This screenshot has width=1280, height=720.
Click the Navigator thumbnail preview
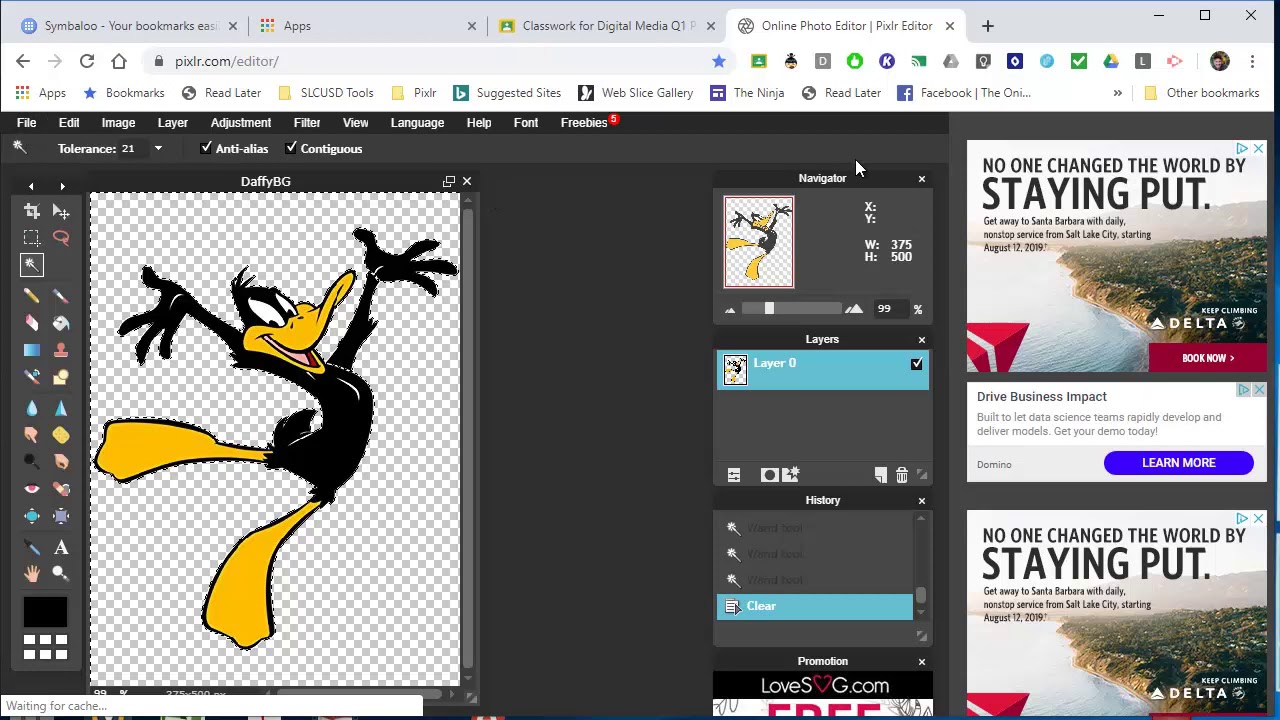759,242
